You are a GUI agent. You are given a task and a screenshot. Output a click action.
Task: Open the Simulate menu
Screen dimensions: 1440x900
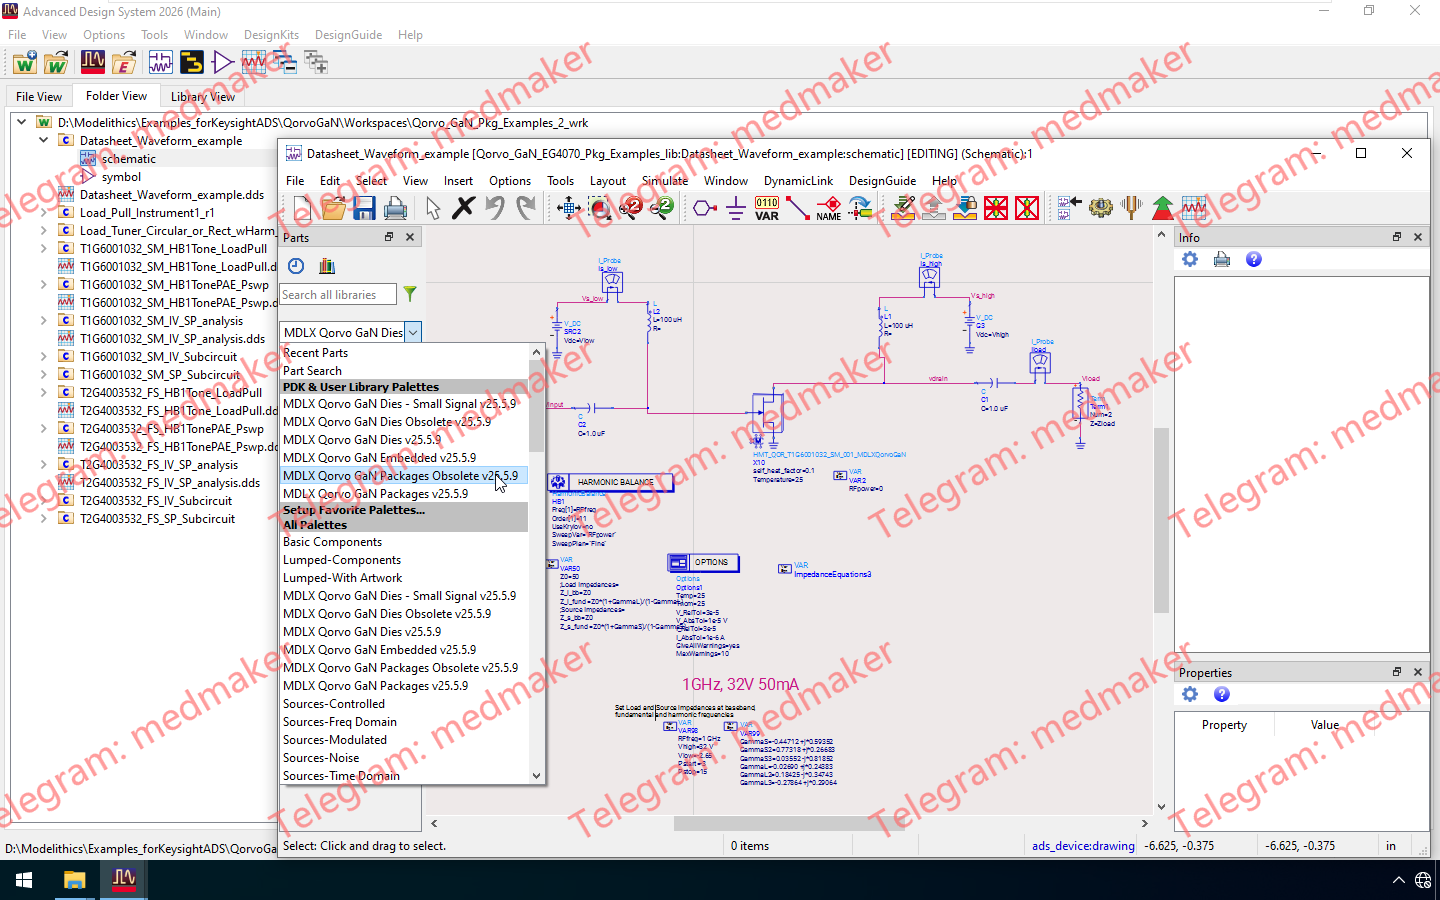click(x=665, y=181)
